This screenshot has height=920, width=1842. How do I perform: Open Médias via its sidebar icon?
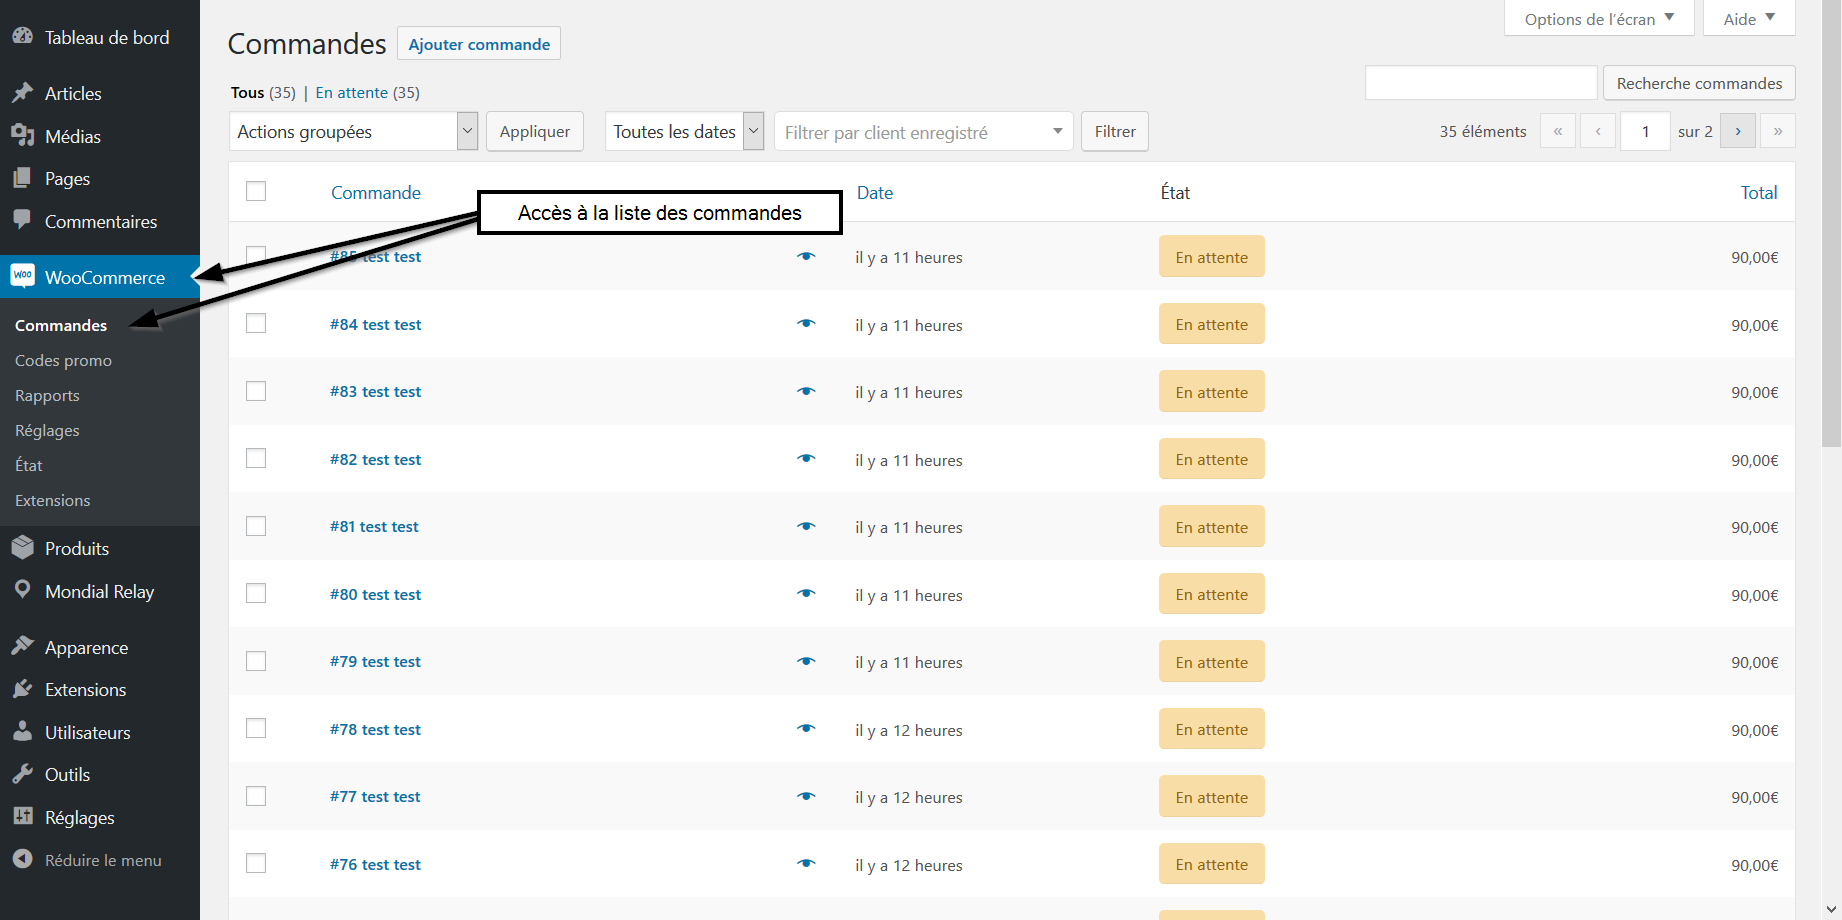(22, 136)
